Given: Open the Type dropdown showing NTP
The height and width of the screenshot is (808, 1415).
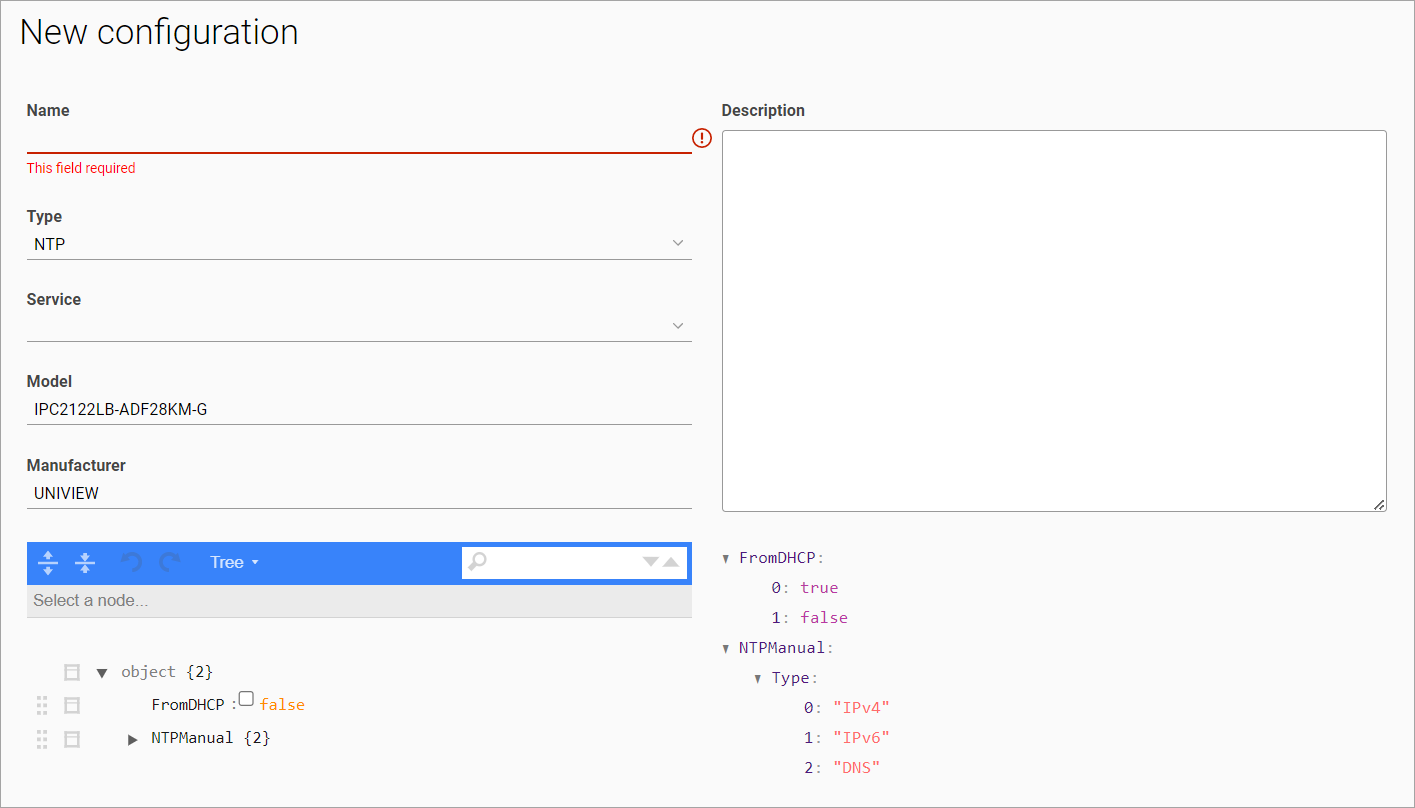Looking at the screenshot, I should click(x=358, y=244).
